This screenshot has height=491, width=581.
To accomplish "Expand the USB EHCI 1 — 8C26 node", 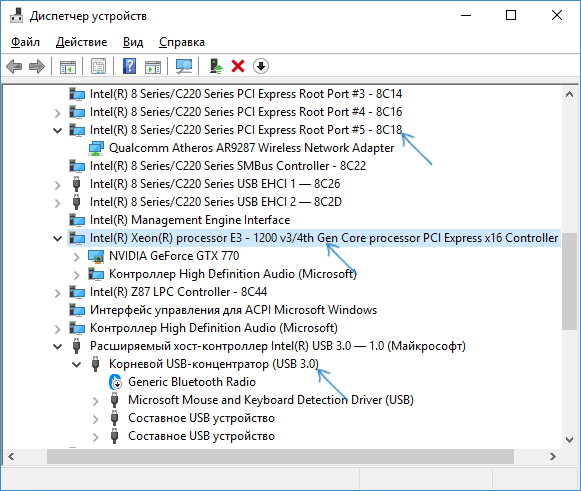I will click(57, 184).
